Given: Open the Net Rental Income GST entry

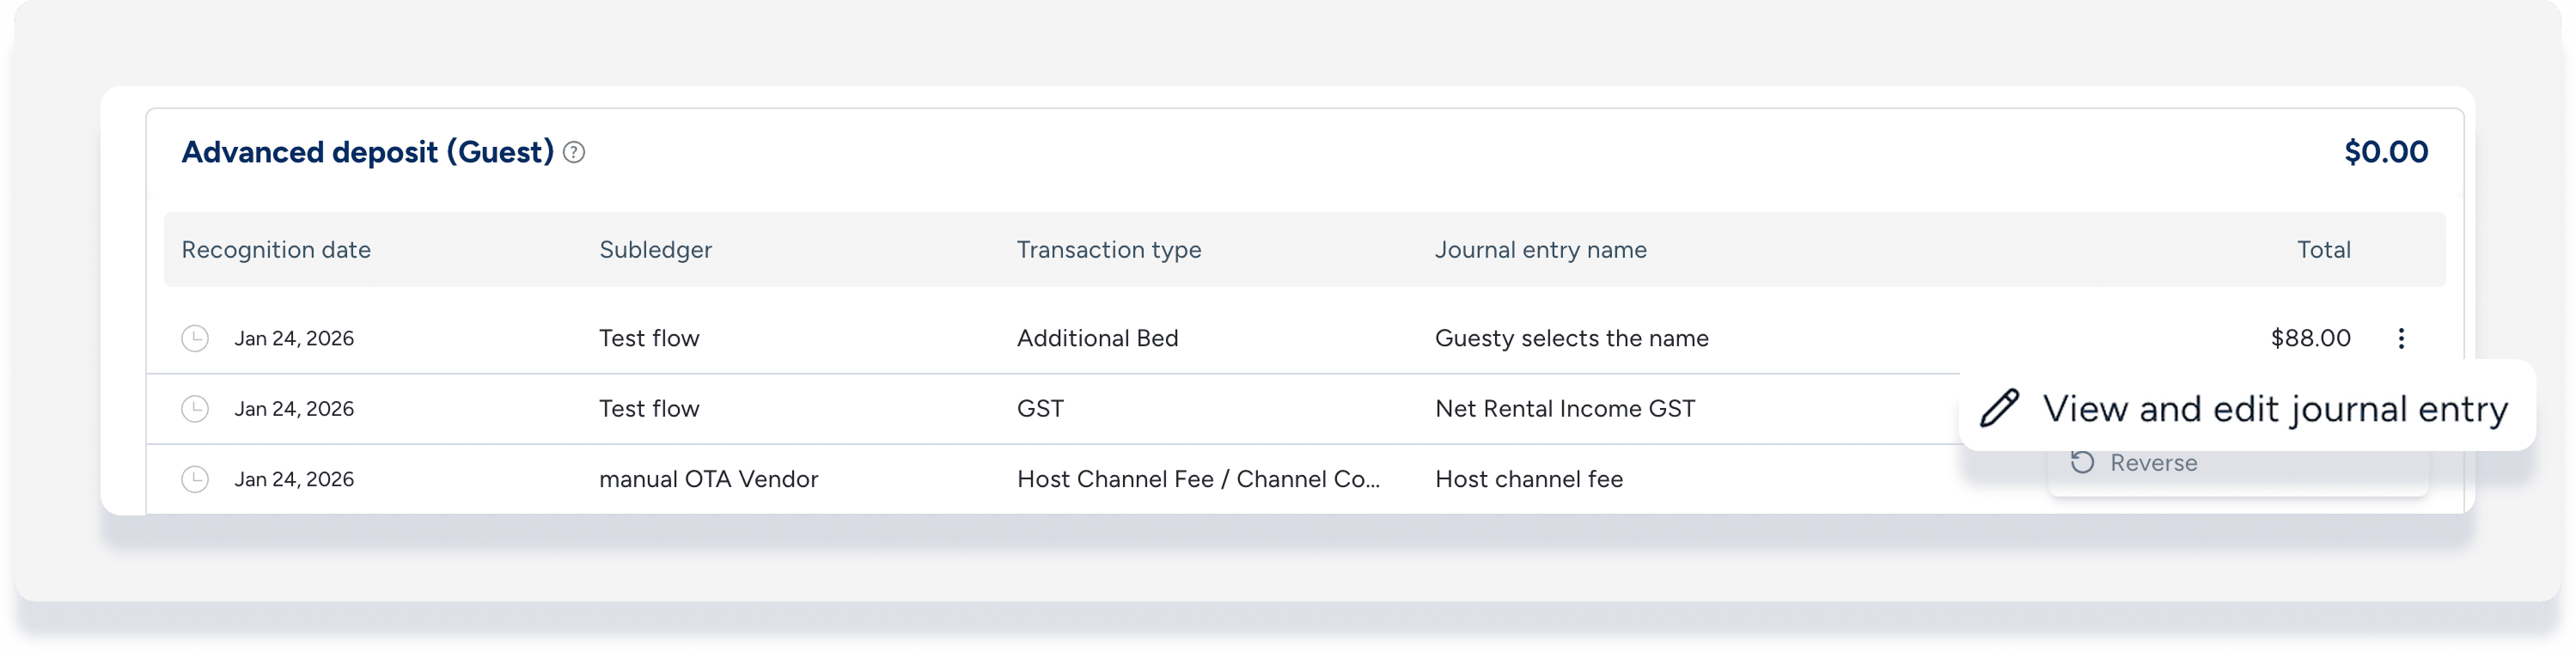Looking at the screenshot, I should (x=1565, y=409).
